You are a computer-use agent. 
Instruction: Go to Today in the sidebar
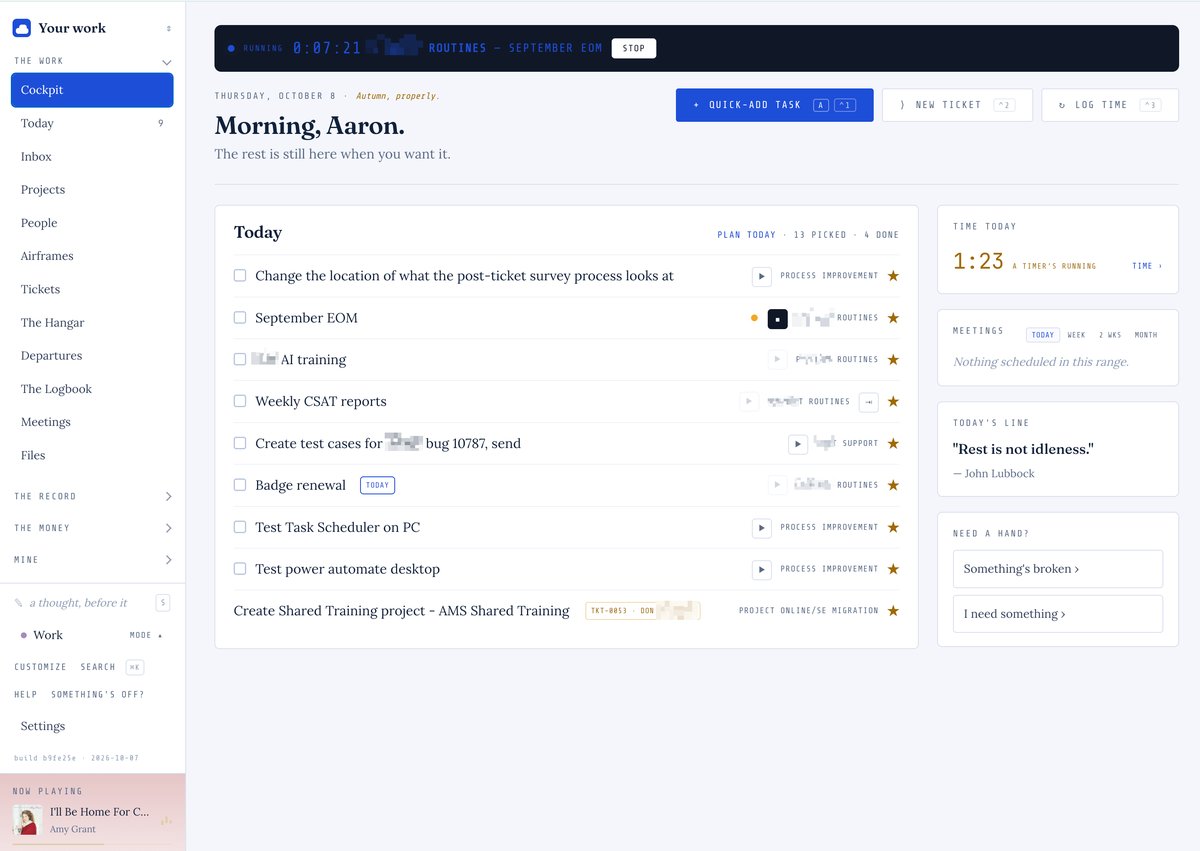pyautogui.click(x=92, y=123)
